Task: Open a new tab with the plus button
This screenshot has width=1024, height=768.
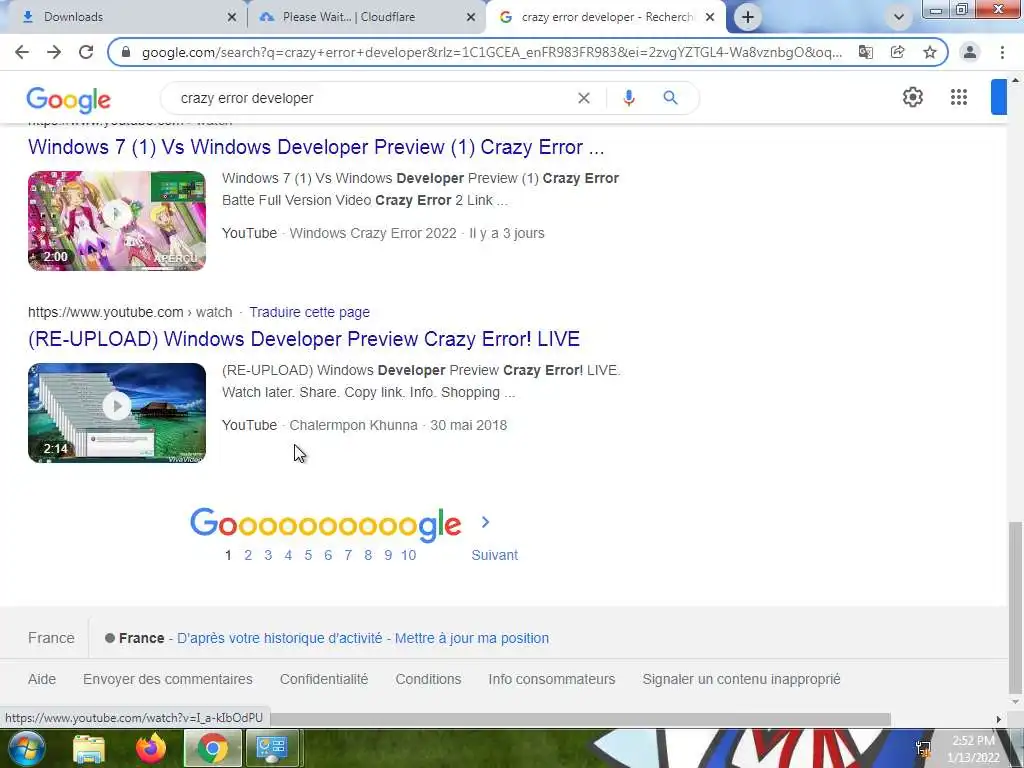Action: click(748, 17)
